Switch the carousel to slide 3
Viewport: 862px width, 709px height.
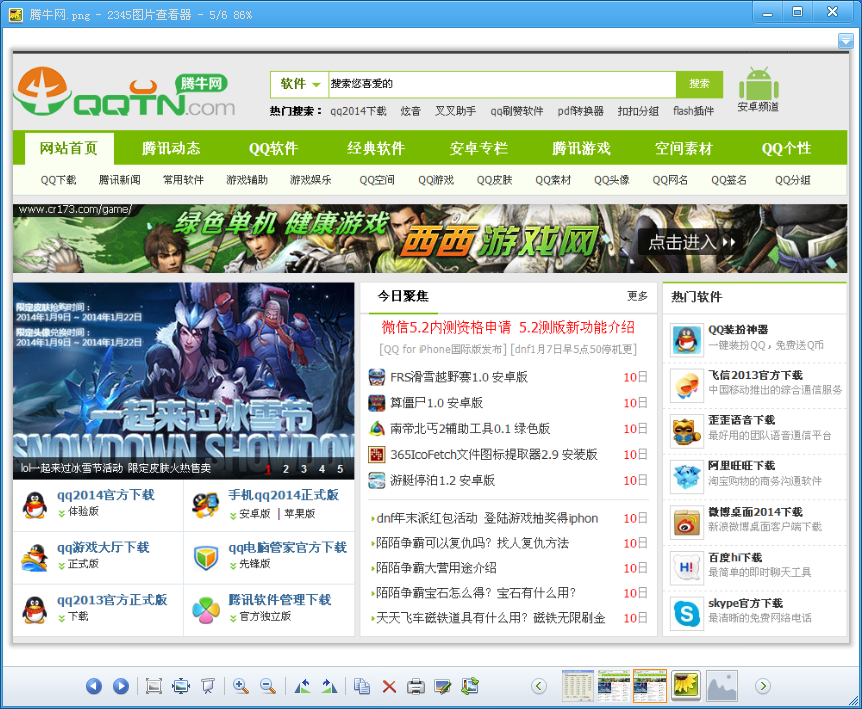coord(303,469)
